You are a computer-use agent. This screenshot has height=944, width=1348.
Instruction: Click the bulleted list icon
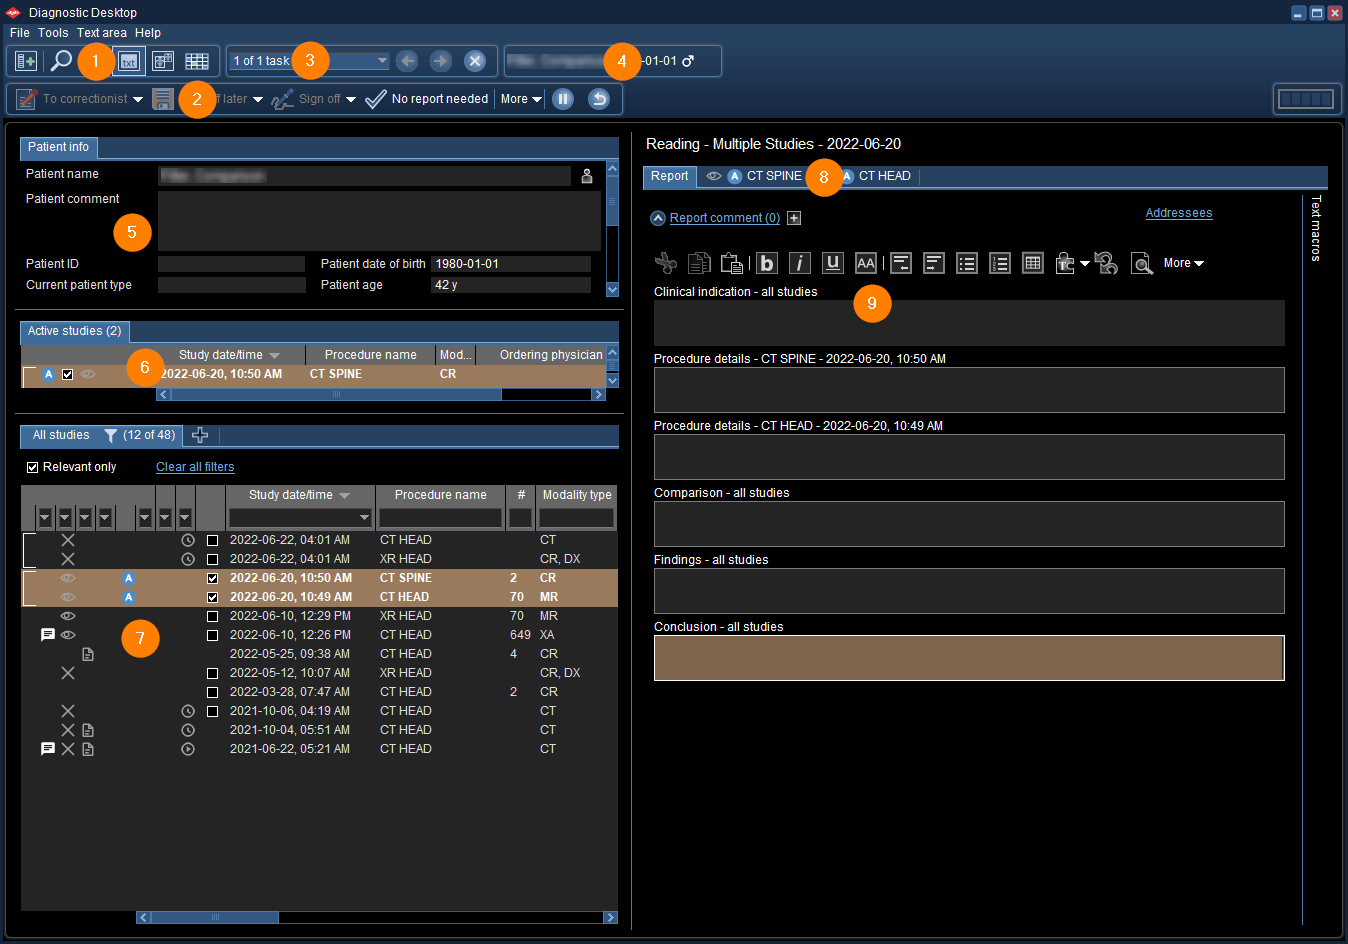[x=967, y=263]
